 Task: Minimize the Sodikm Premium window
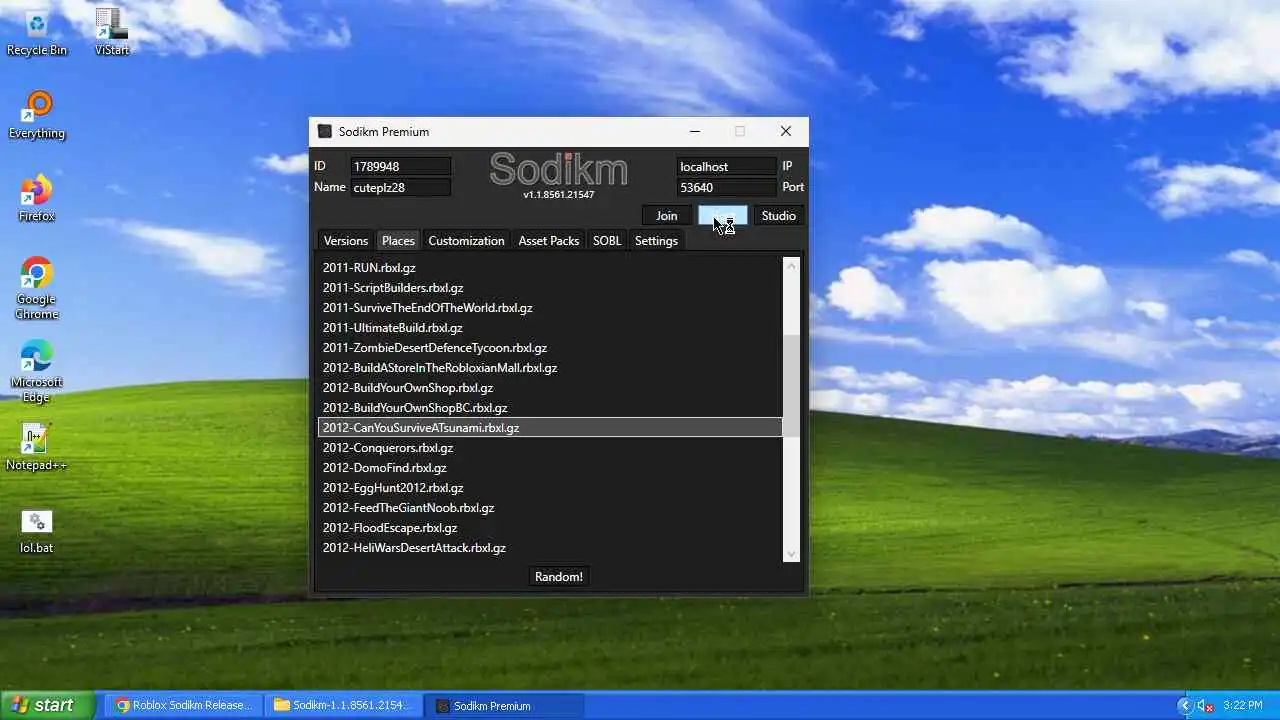point(695,131)
